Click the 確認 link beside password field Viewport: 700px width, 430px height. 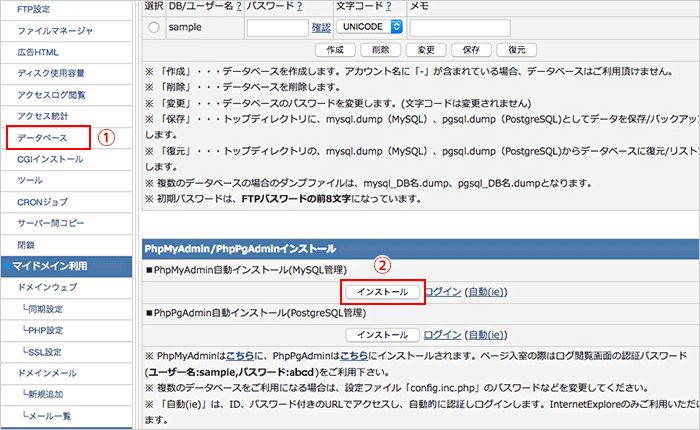pos(321,28)
